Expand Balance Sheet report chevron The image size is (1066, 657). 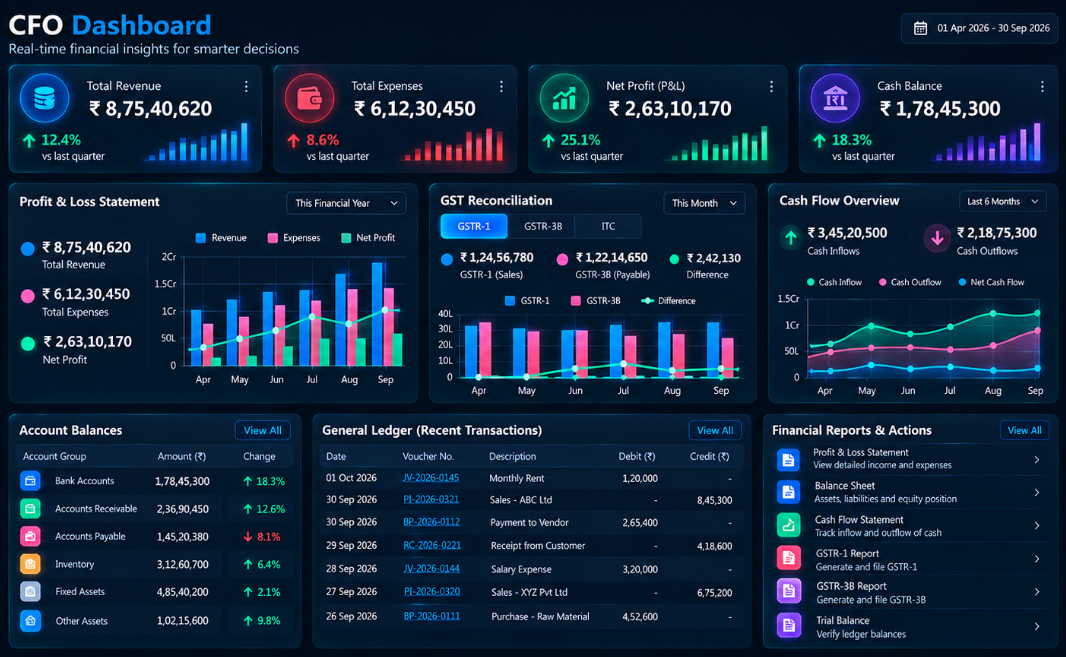1037,492
